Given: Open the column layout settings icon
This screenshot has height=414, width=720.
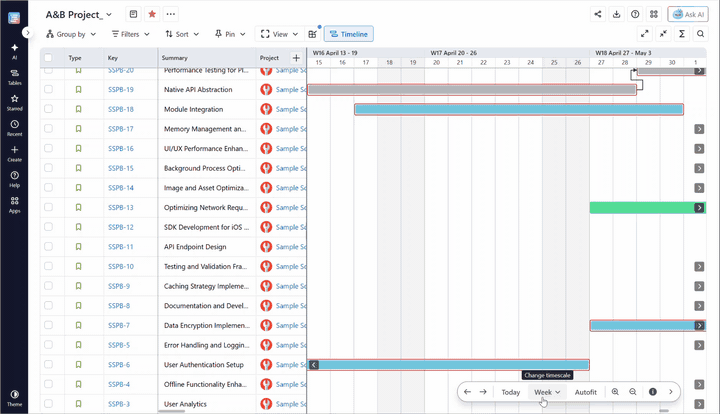Looking at the screenshot, I should click(313, 34).
